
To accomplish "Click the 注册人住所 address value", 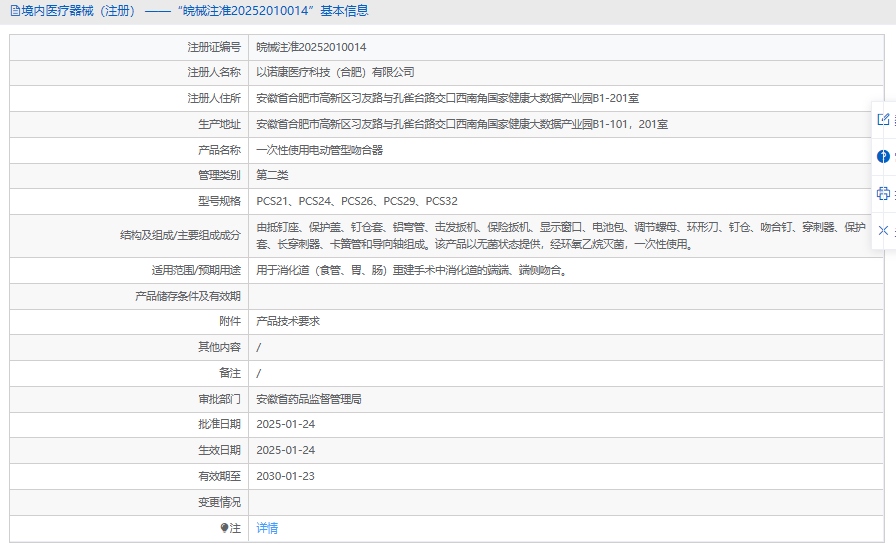I will [x=447, y=98].
